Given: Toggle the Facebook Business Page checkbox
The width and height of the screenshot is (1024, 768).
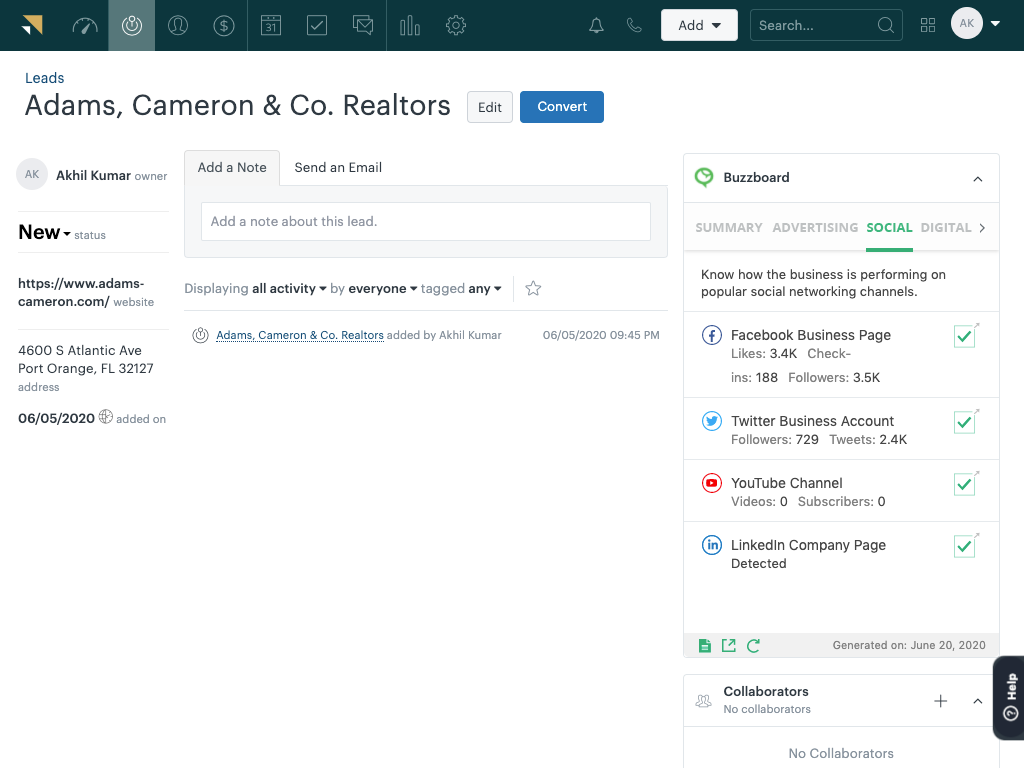Looking at the screenshot, I should click(964, 338).
